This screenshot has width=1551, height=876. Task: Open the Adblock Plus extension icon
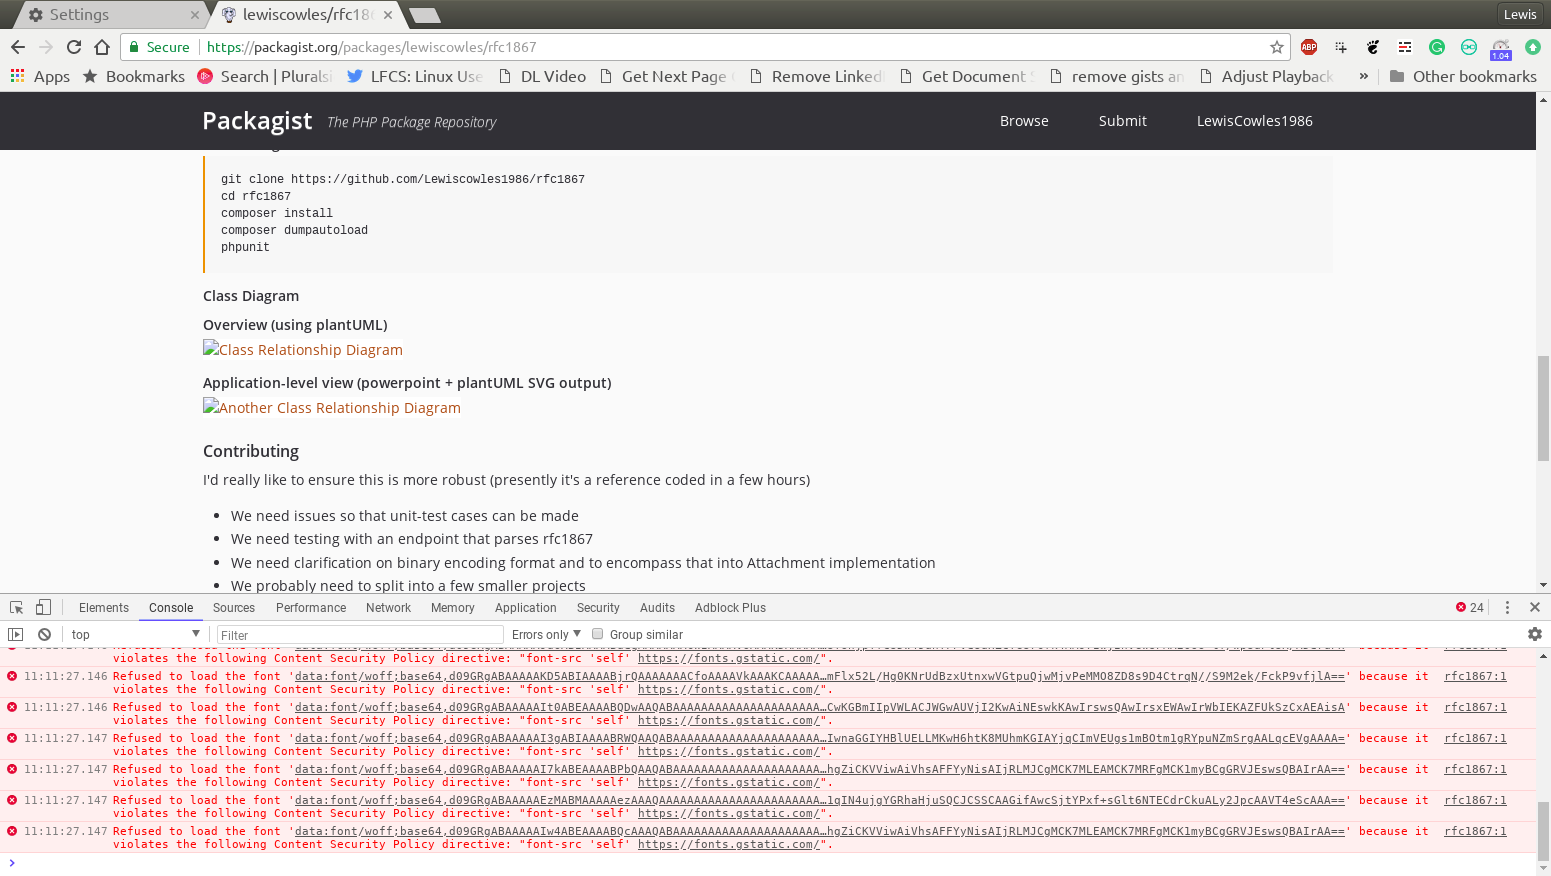(1309, 47)
